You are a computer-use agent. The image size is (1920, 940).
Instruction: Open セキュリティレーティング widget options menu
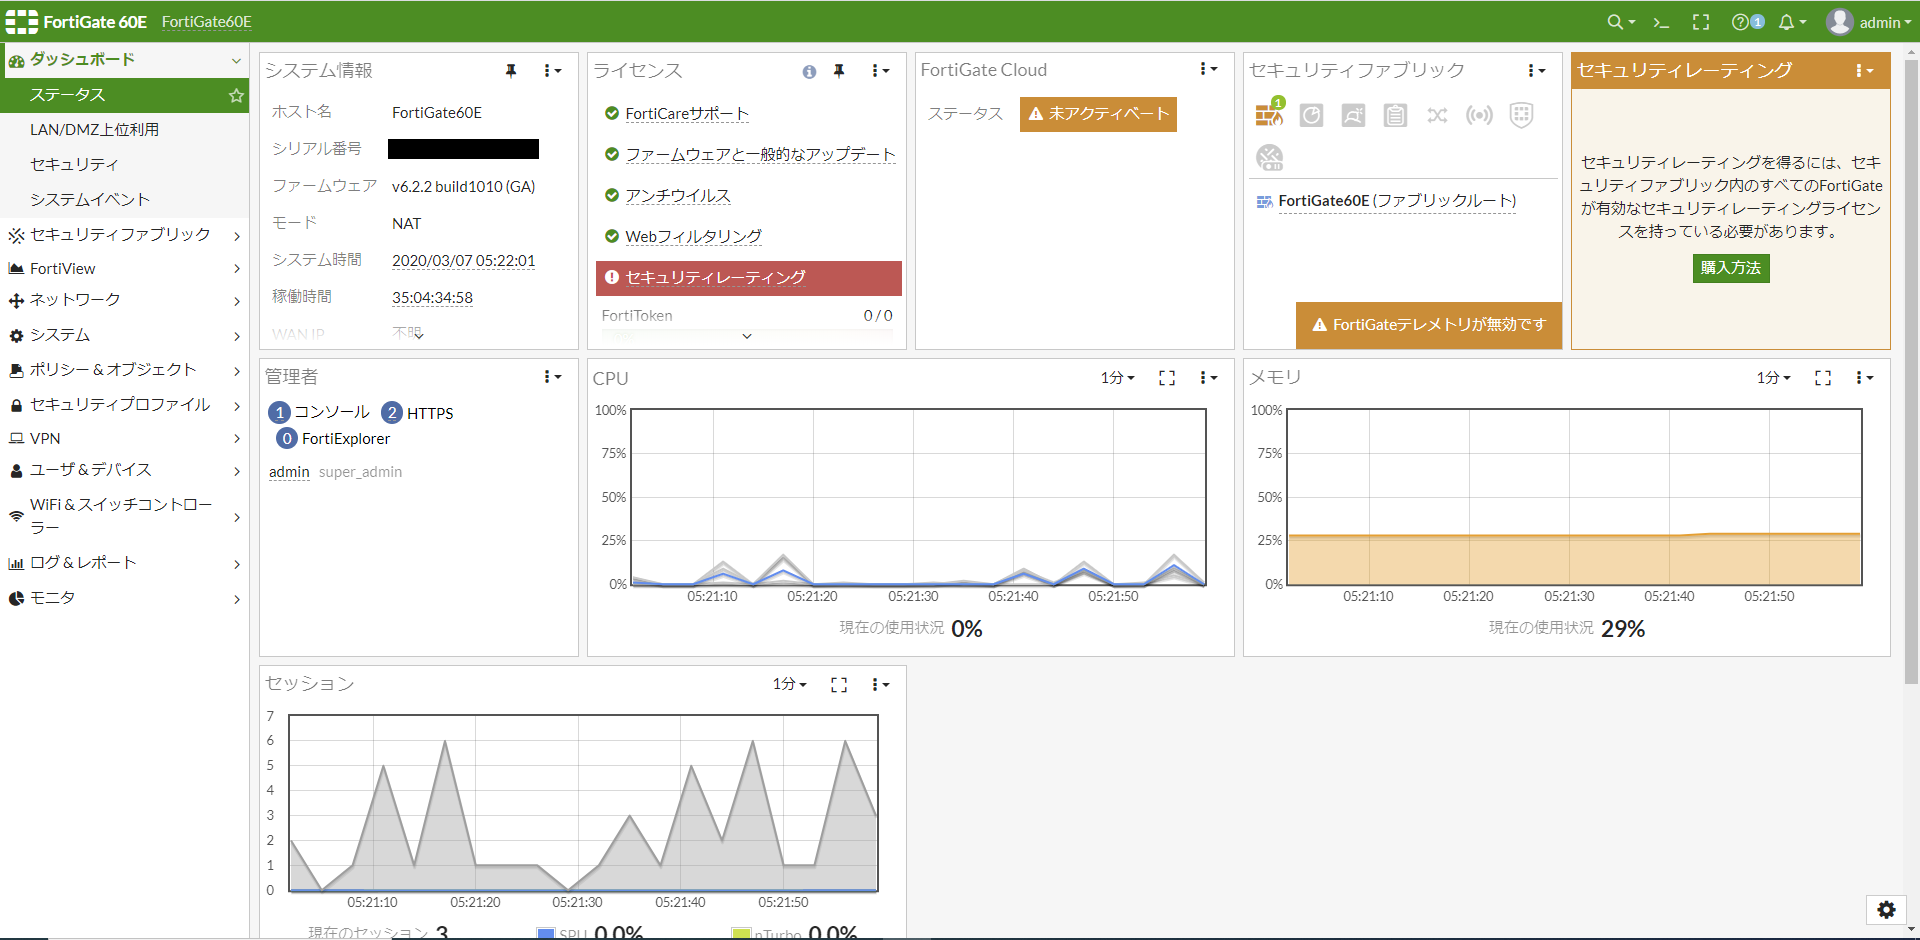1864,71
